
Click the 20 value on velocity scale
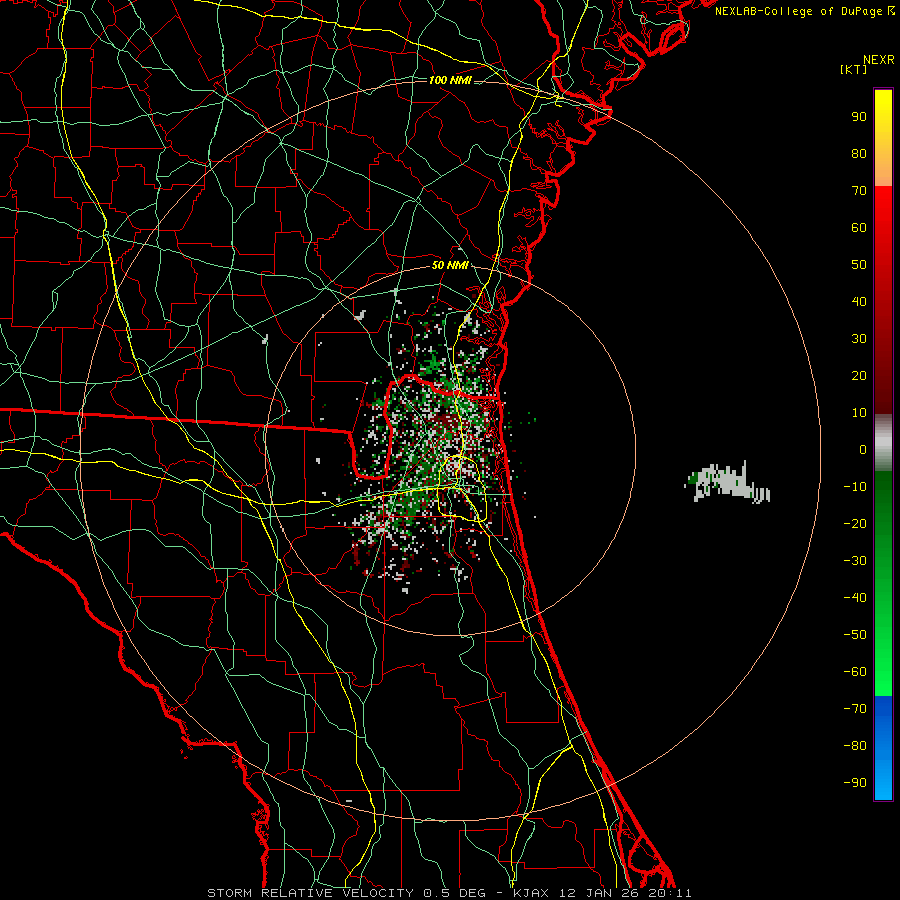tap(859, 376)
